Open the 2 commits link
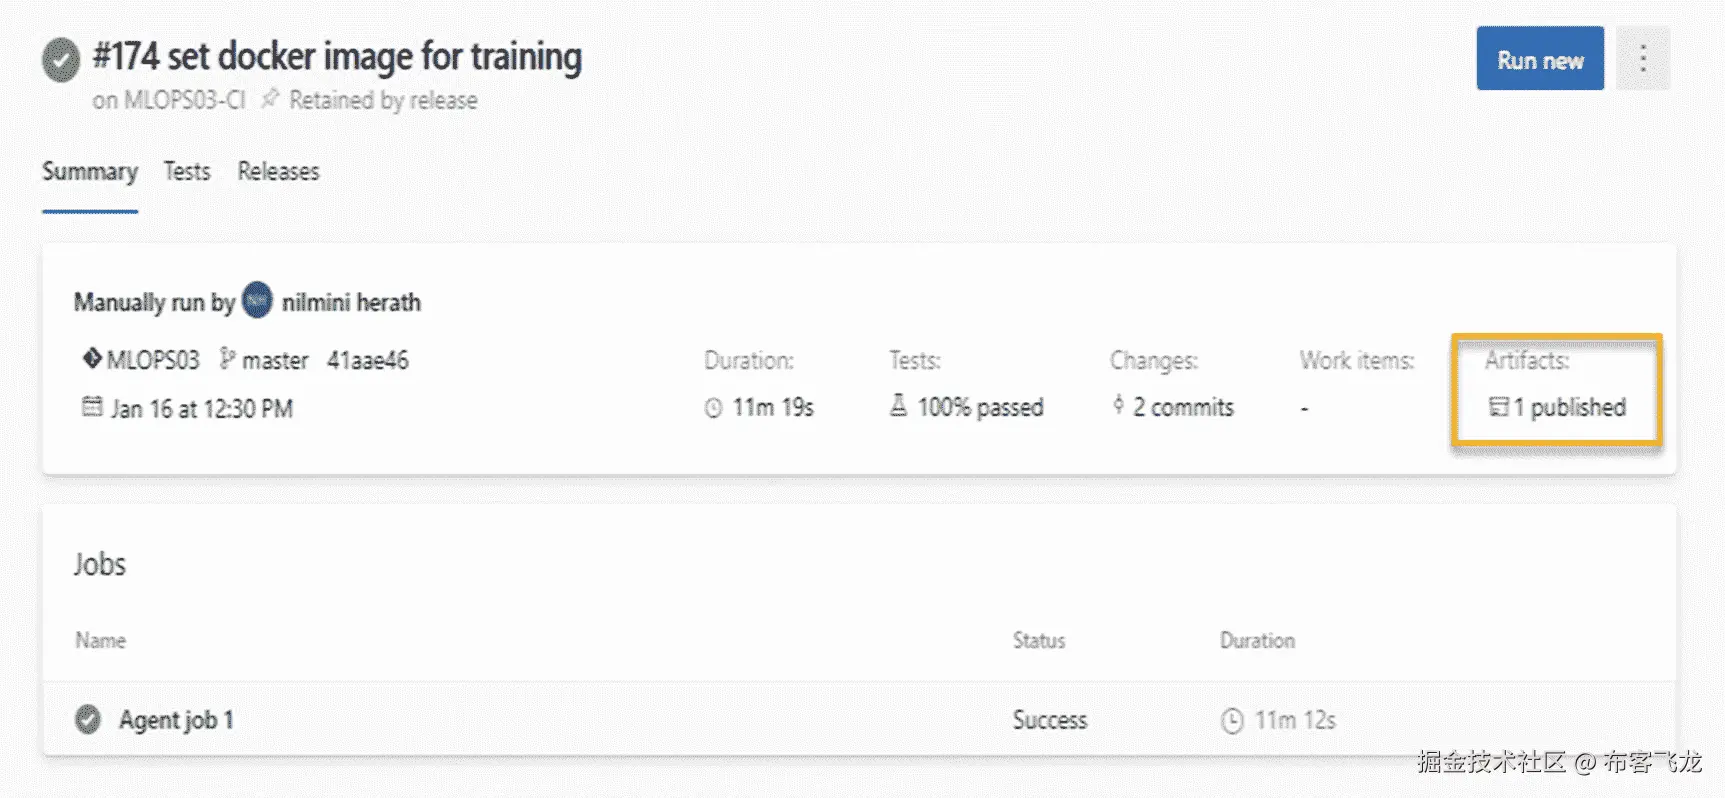The height and width of the screenshot is (798, 1725). click(1183, 407)
